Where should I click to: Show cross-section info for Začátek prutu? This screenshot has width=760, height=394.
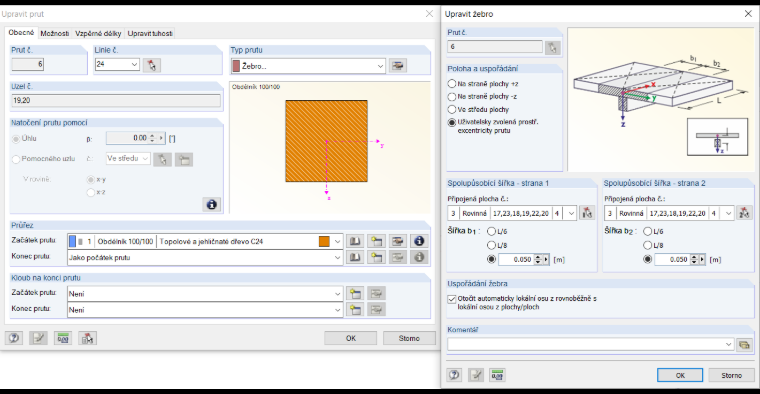click(x=419, y=241)
